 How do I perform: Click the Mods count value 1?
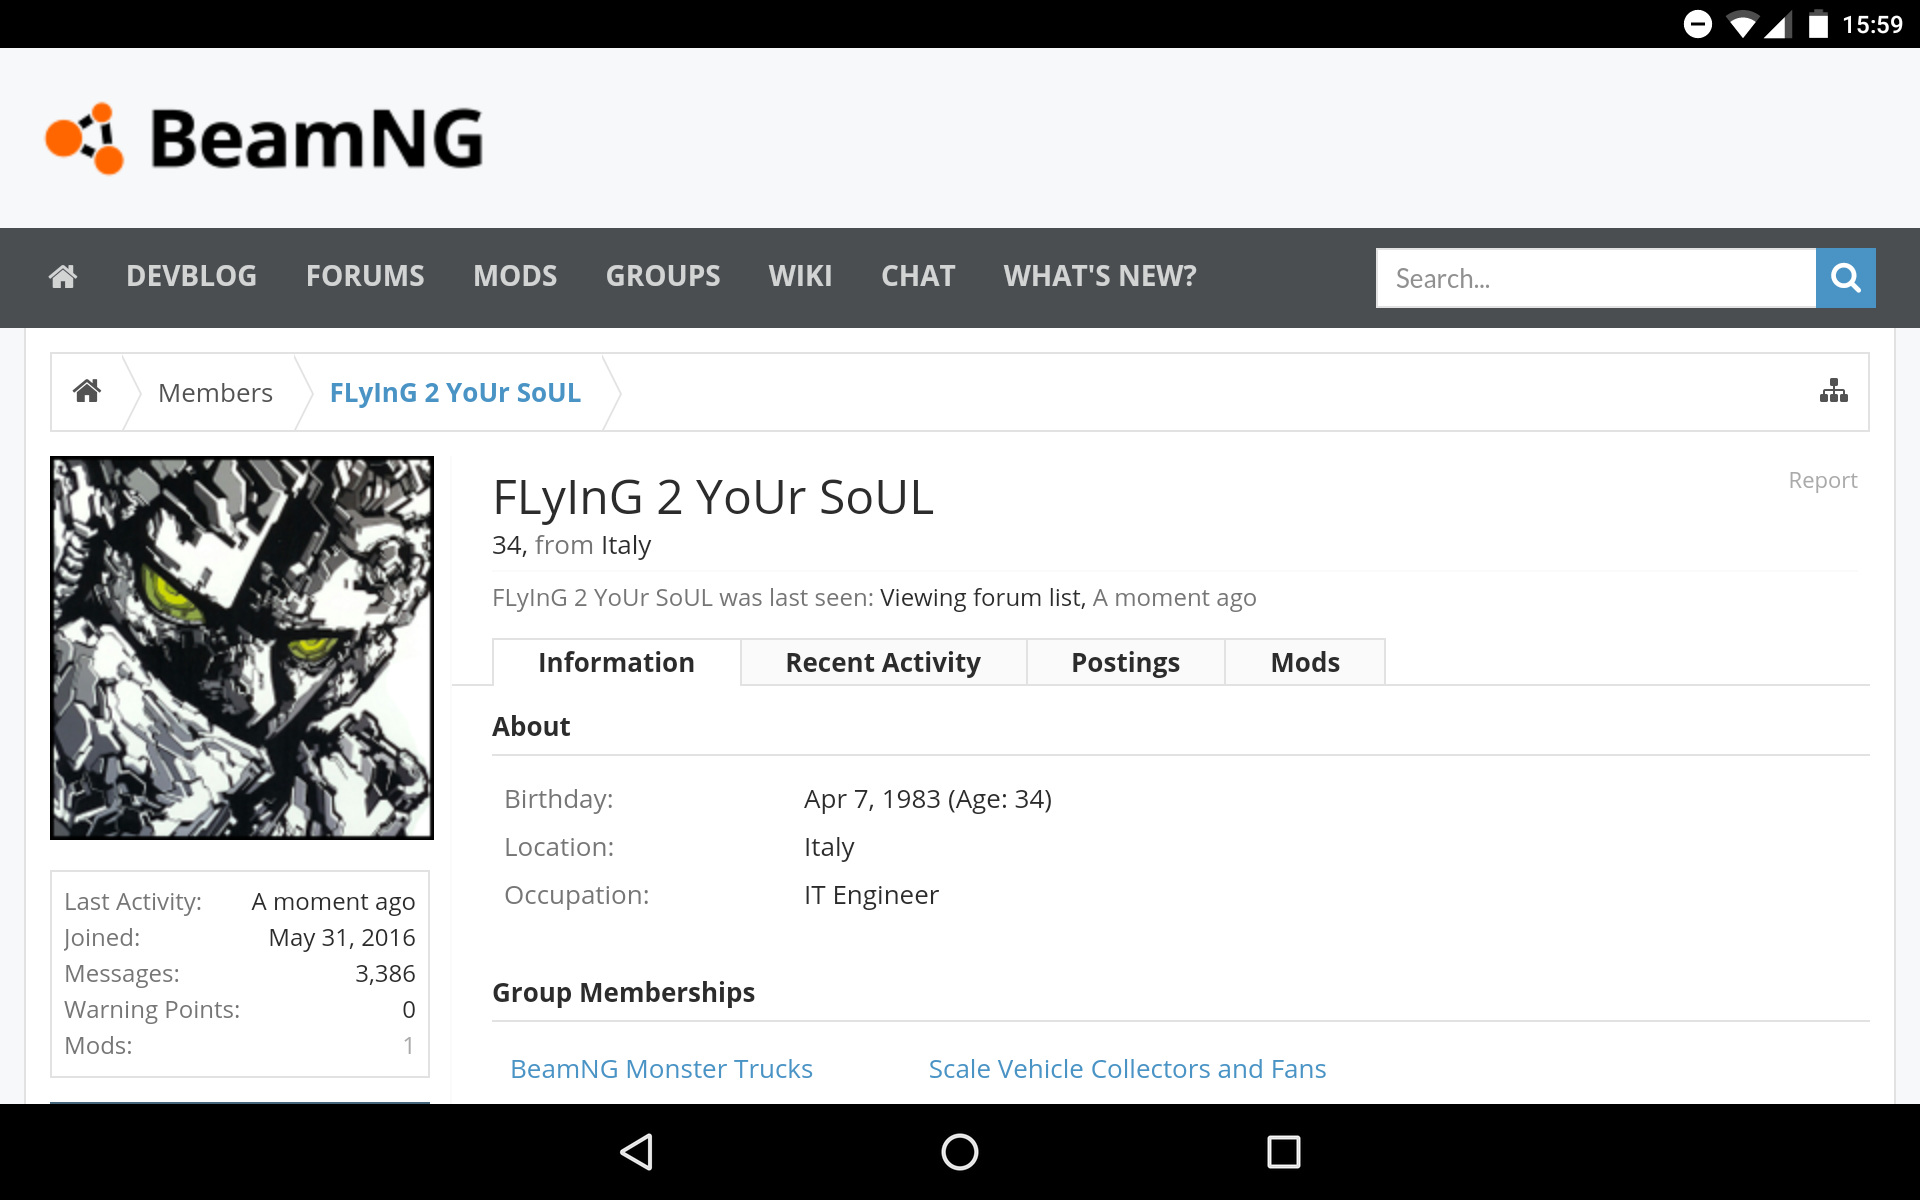tap(408, 1046)
